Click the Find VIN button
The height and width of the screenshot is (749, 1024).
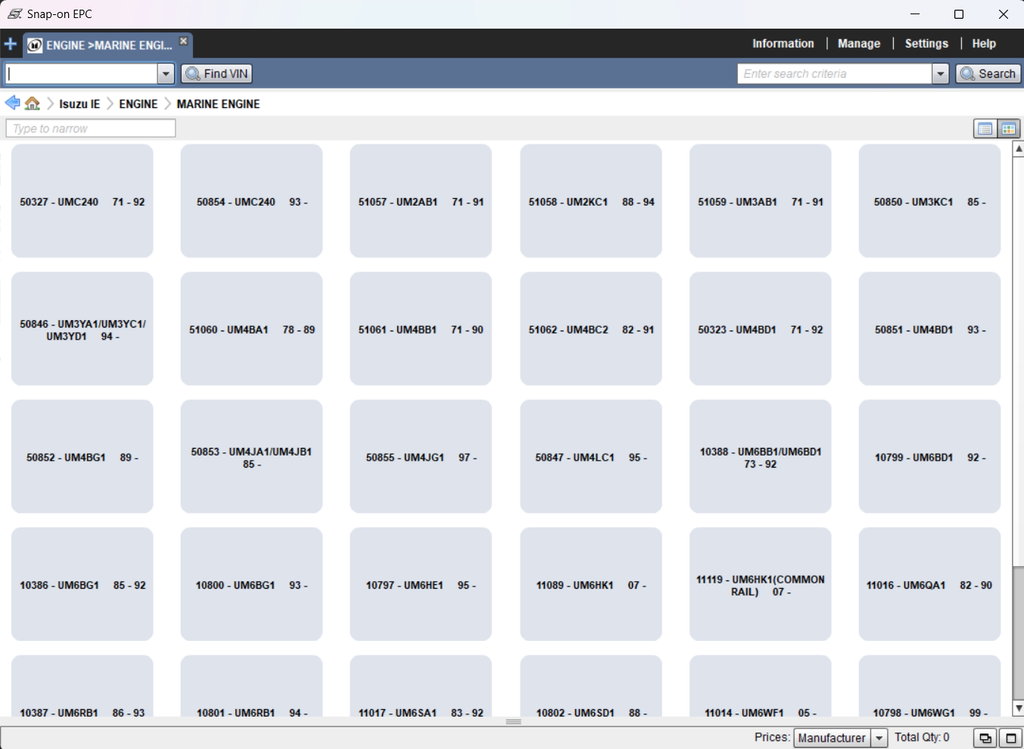pos(217,74)
